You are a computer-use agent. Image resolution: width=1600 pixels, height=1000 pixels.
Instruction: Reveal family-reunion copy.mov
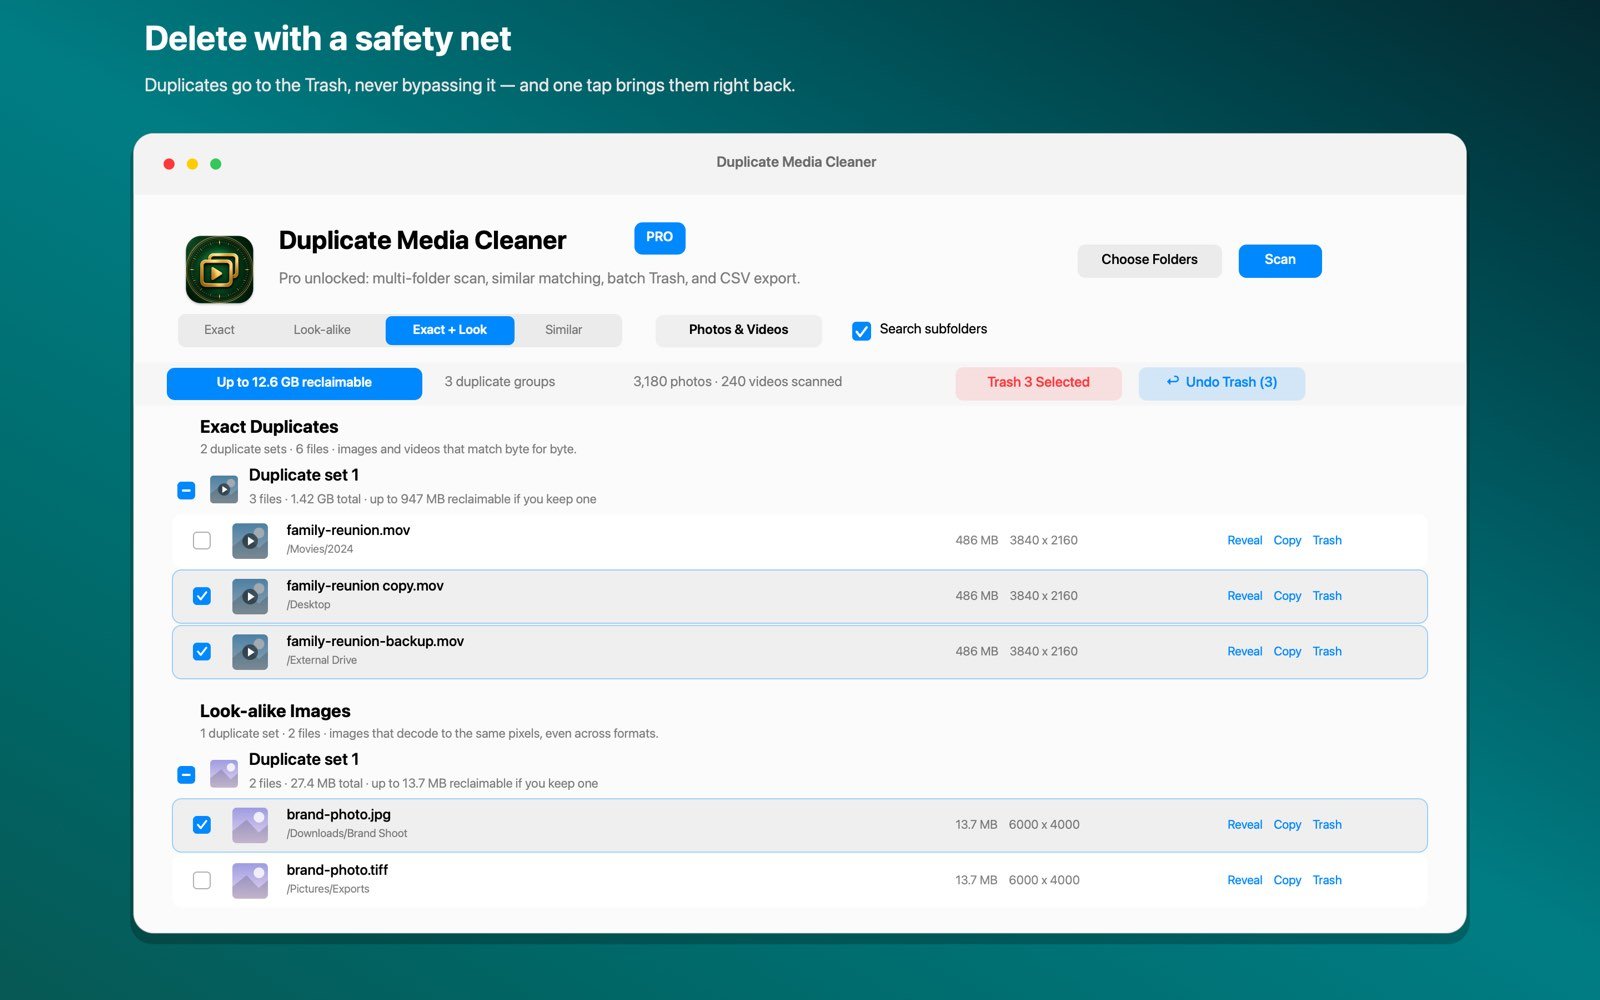(x=1244, y=596)
